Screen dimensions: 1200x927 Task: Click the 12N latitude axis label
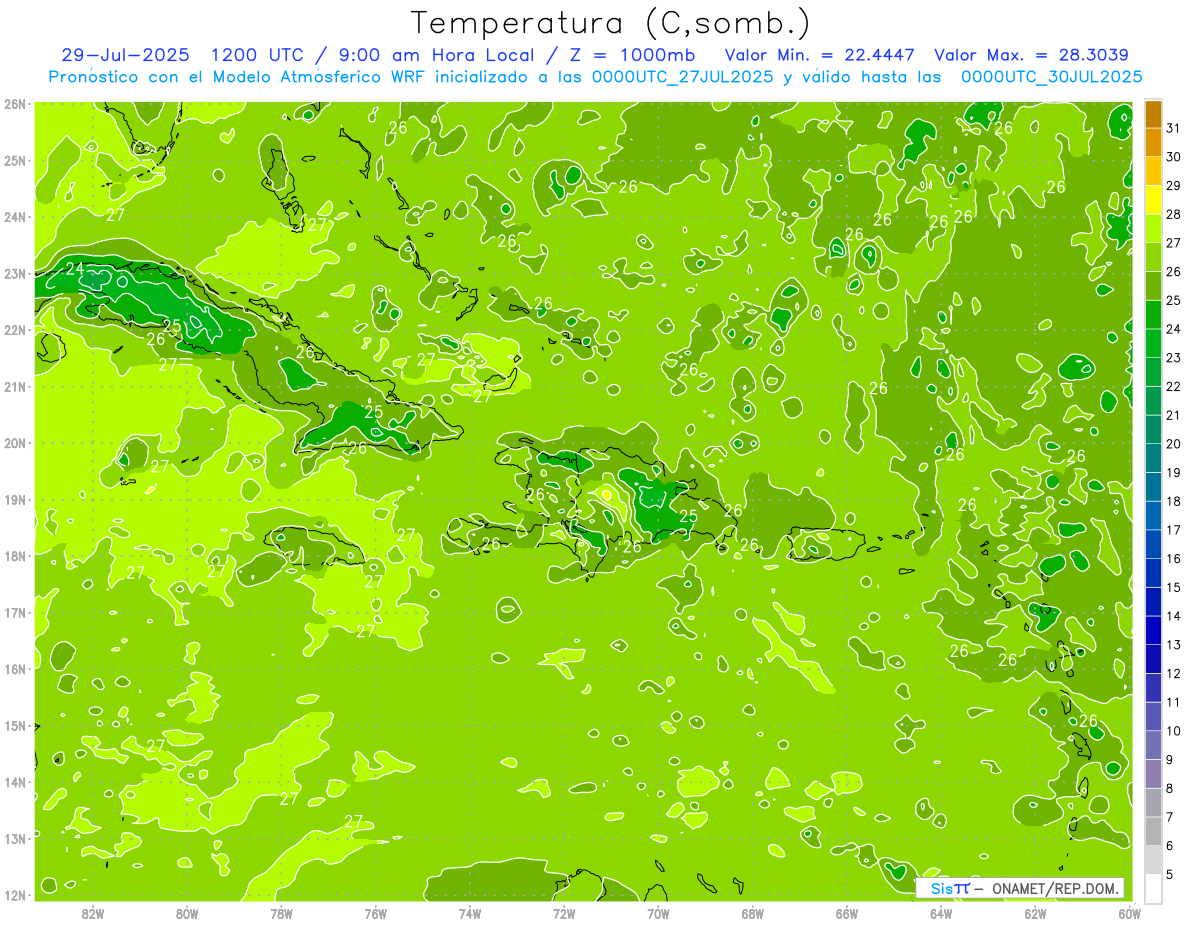(x=15, y=895)
